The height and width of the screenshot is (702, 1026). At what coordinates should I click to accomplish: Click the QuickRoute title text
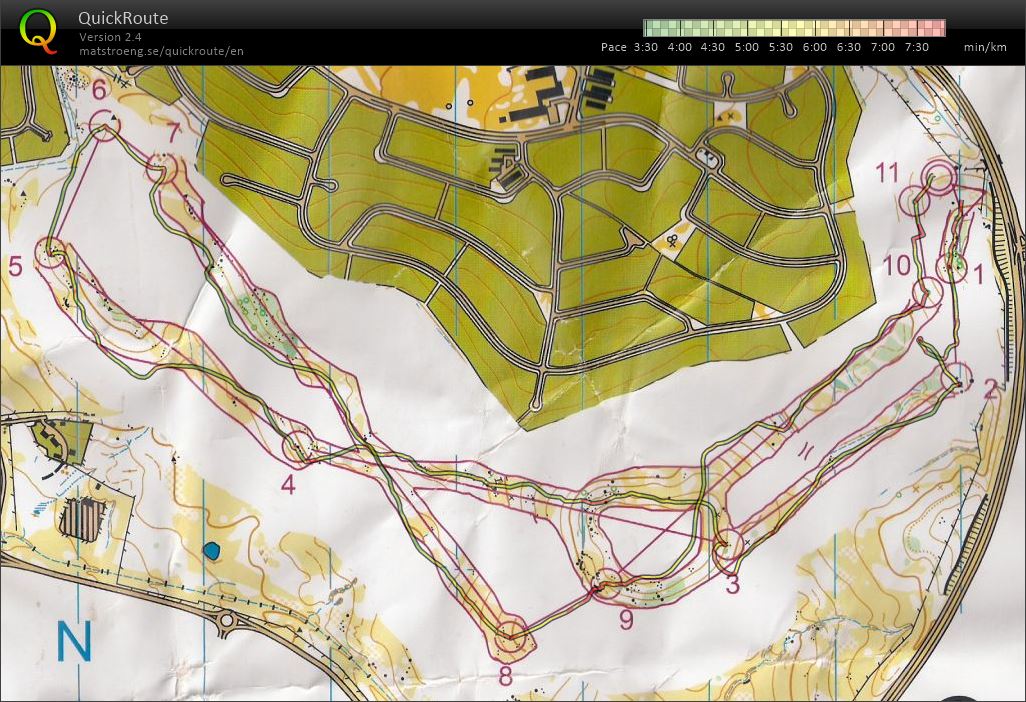[x=123, y=18]
